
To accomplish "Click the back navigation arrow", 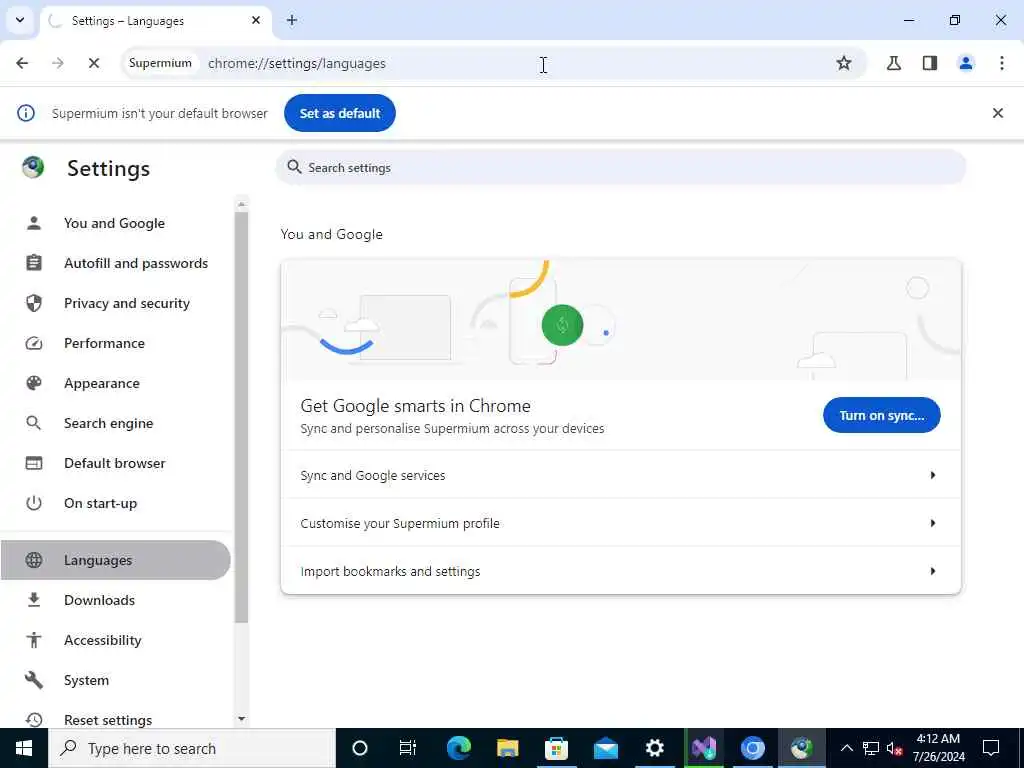I will click(22, 63).
